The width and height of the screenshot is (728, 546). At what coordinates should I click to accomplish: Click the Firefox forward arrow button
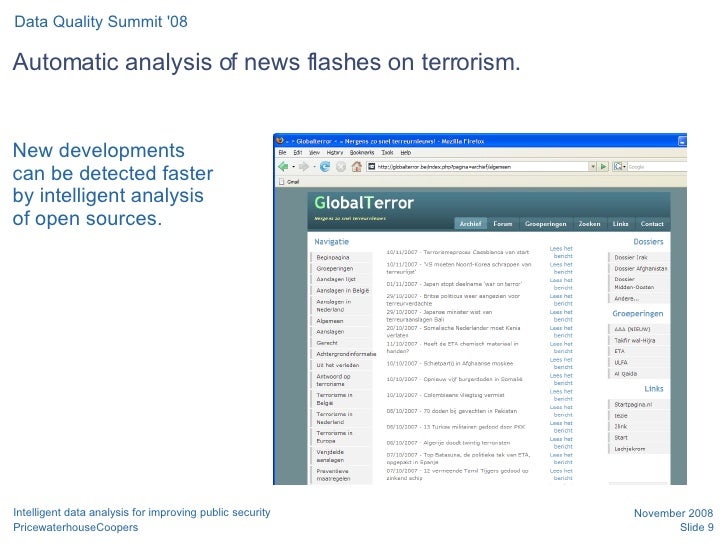[304, 167]
